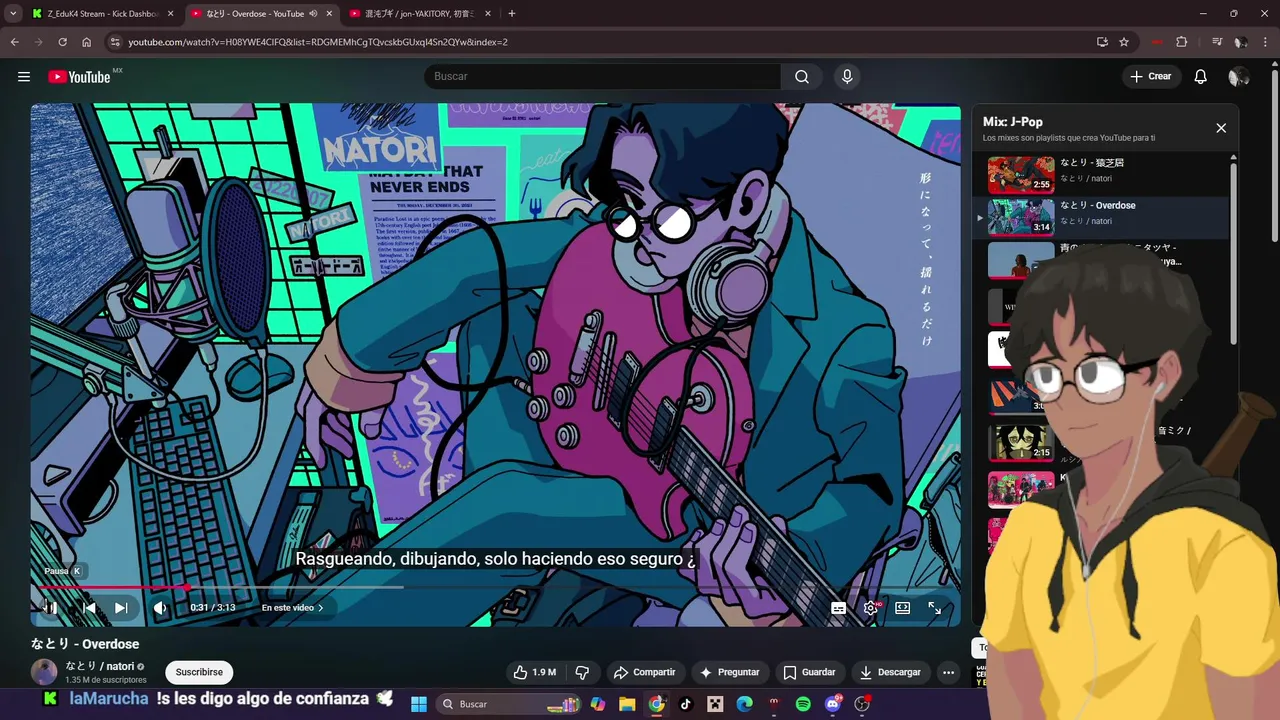Click the Preguntar button
This screenshot has width=1280, height=720.
tap(730, 673)
